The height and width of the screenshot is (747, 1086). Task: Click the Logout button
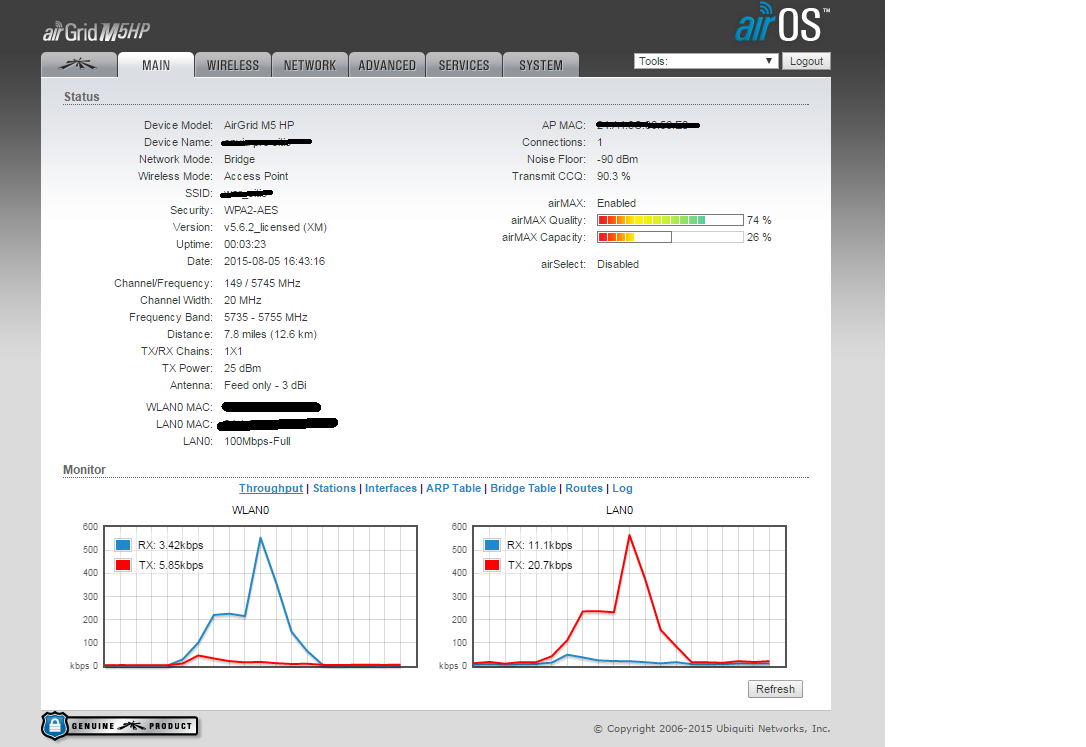click(806, 61)
